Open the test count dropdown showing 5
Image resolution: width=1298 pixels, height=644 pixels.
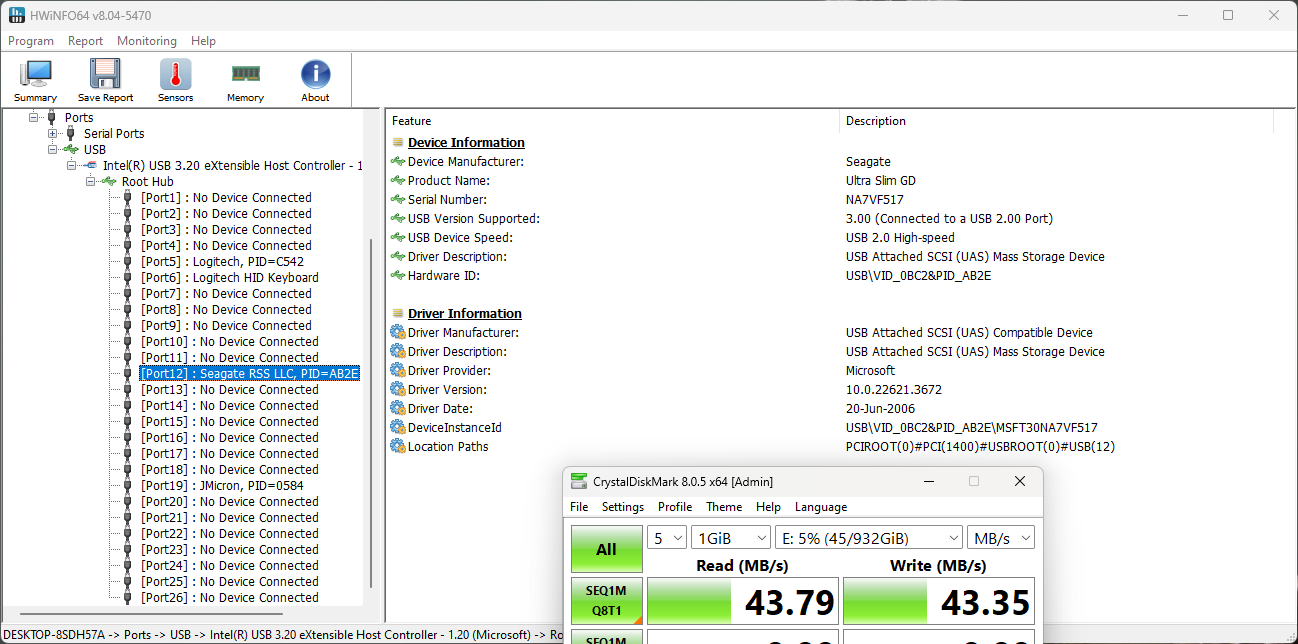[x=667, y=538]
